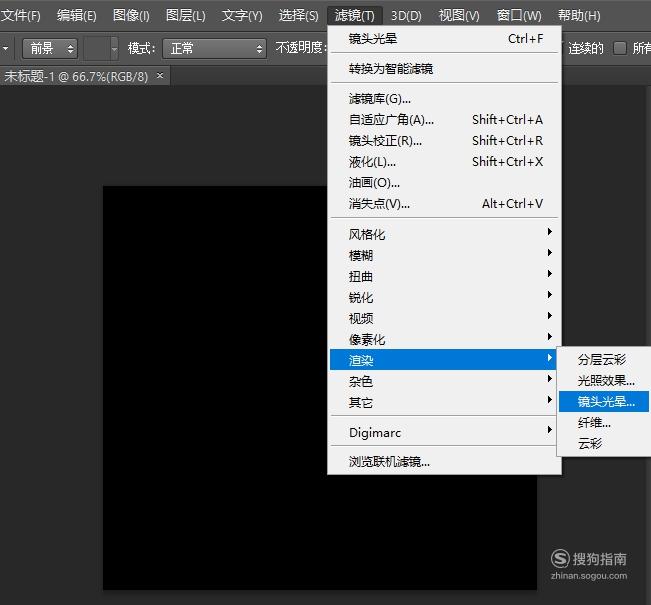Viewport: 651px width, 605px height.
Task: Choose 镜头光晕... in render submenu
Action: [x=604, y=402]
